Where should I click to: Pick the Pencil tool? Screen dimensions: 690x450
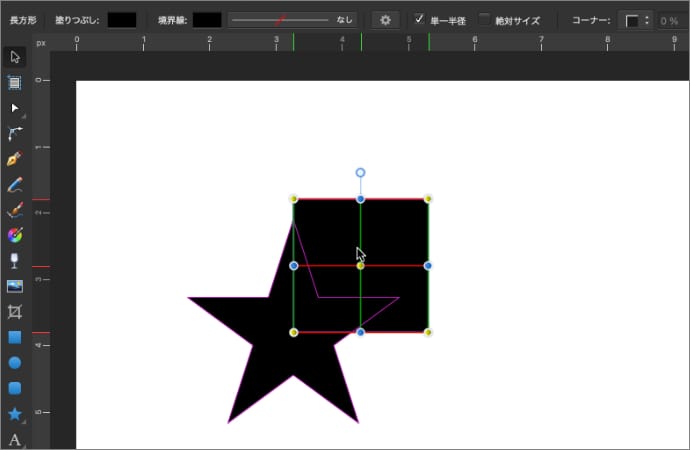click(x=15, y=185)
